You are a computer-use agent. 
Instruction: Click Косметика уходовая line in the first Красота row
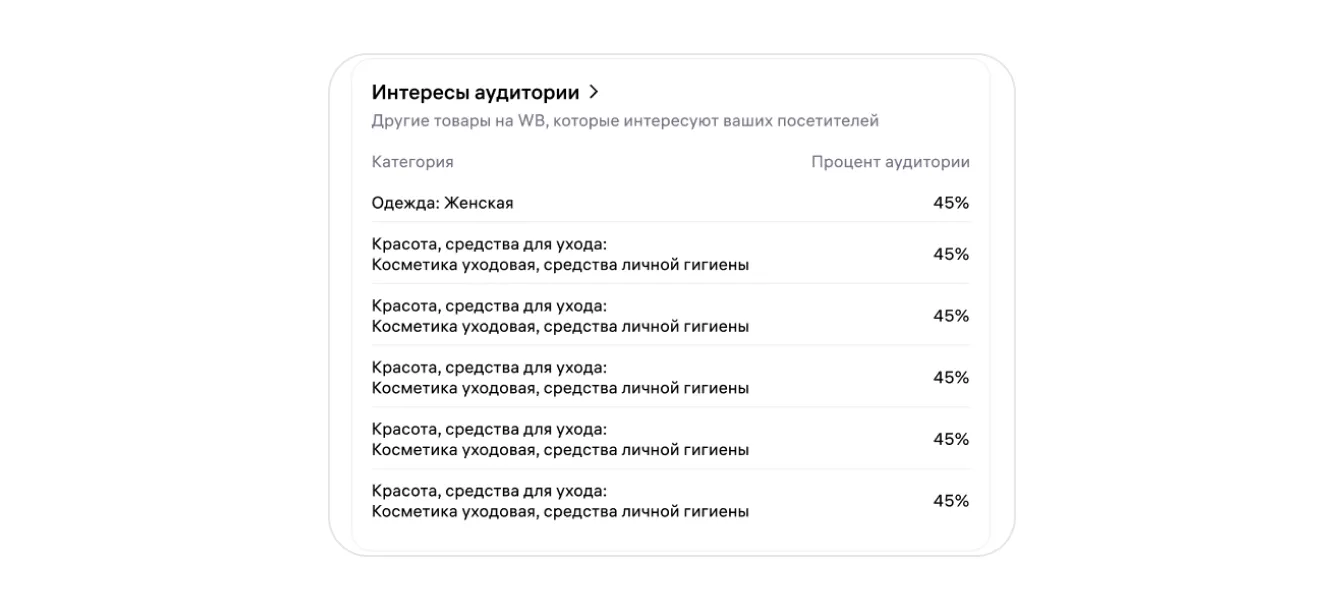click(x=560, y=265)
